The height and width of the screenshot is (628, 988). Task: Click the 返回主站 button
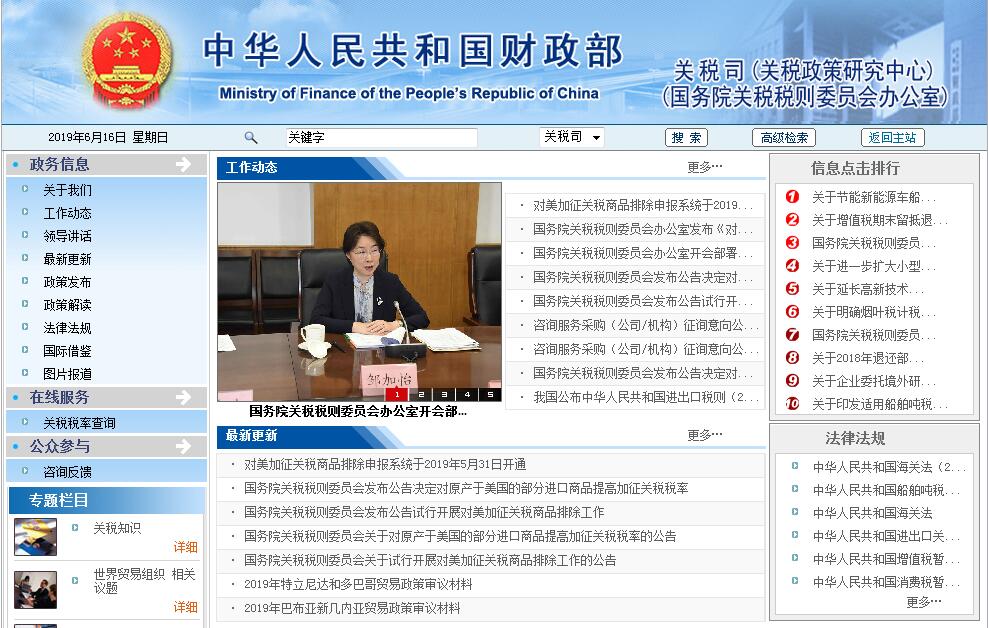tap(892, 138)
